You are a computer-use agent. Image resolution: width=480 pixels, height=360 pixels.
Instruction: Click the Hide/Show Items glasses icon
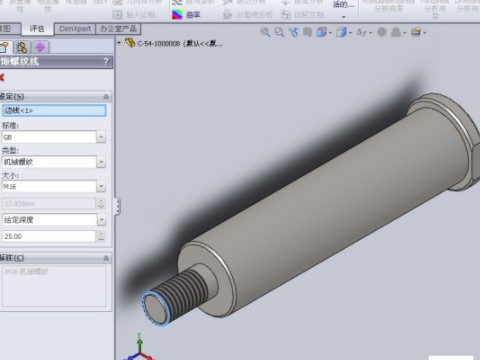(x=361, y=32)
